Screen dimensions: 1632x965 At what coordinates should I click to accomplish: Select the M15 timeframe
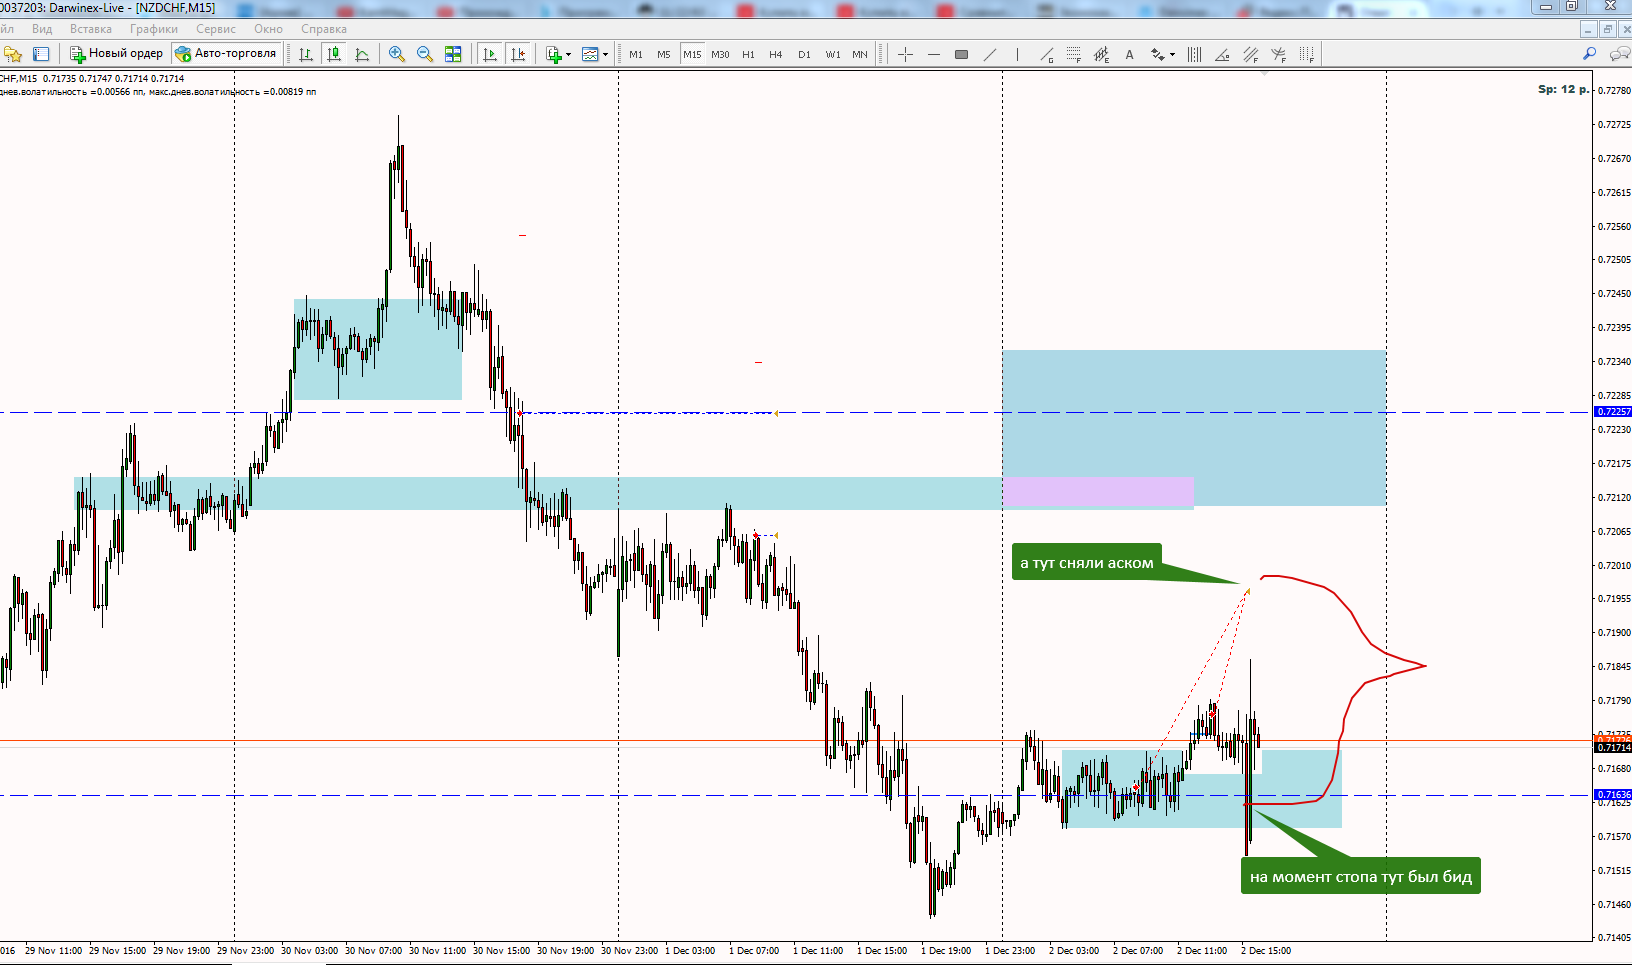[x=692, y=54]
